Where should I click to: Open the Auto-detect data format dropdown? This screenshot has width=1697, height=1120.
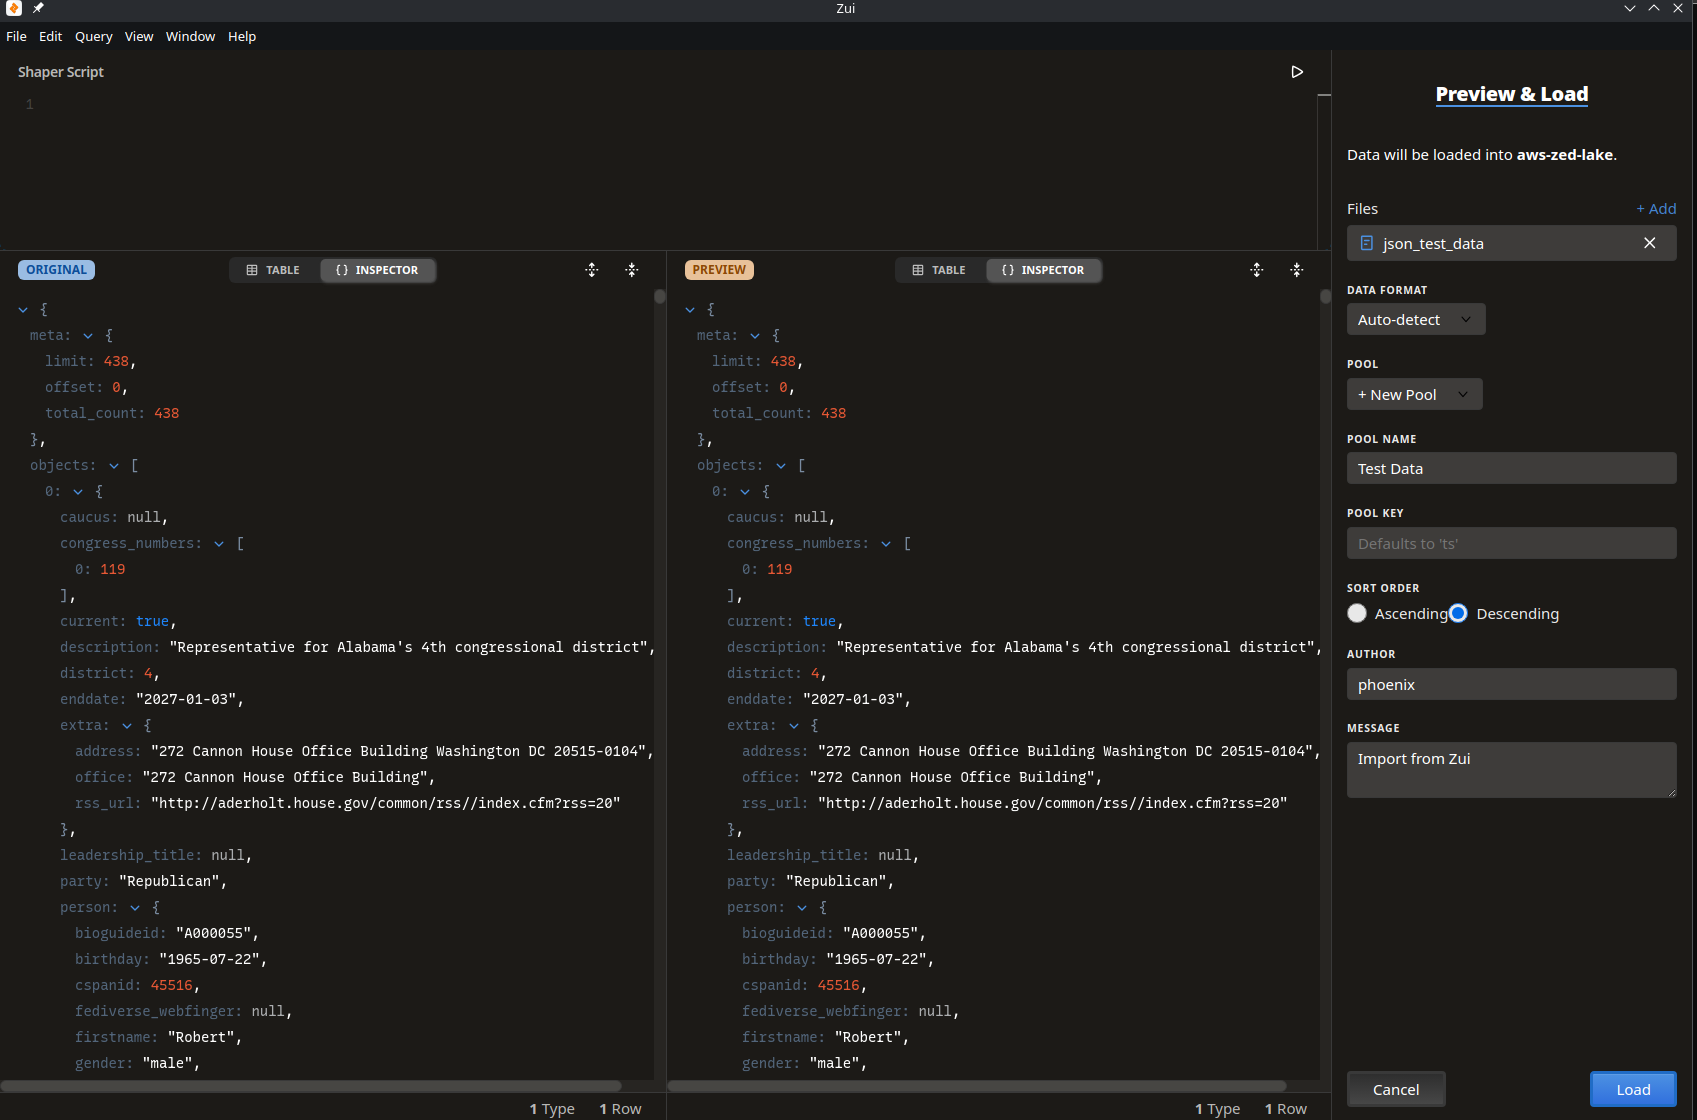[1415, 320]
